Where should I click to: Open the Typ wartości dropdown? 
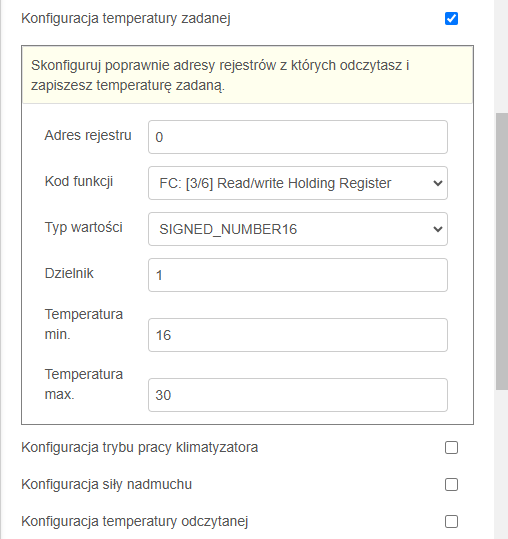tap(298, 229)
